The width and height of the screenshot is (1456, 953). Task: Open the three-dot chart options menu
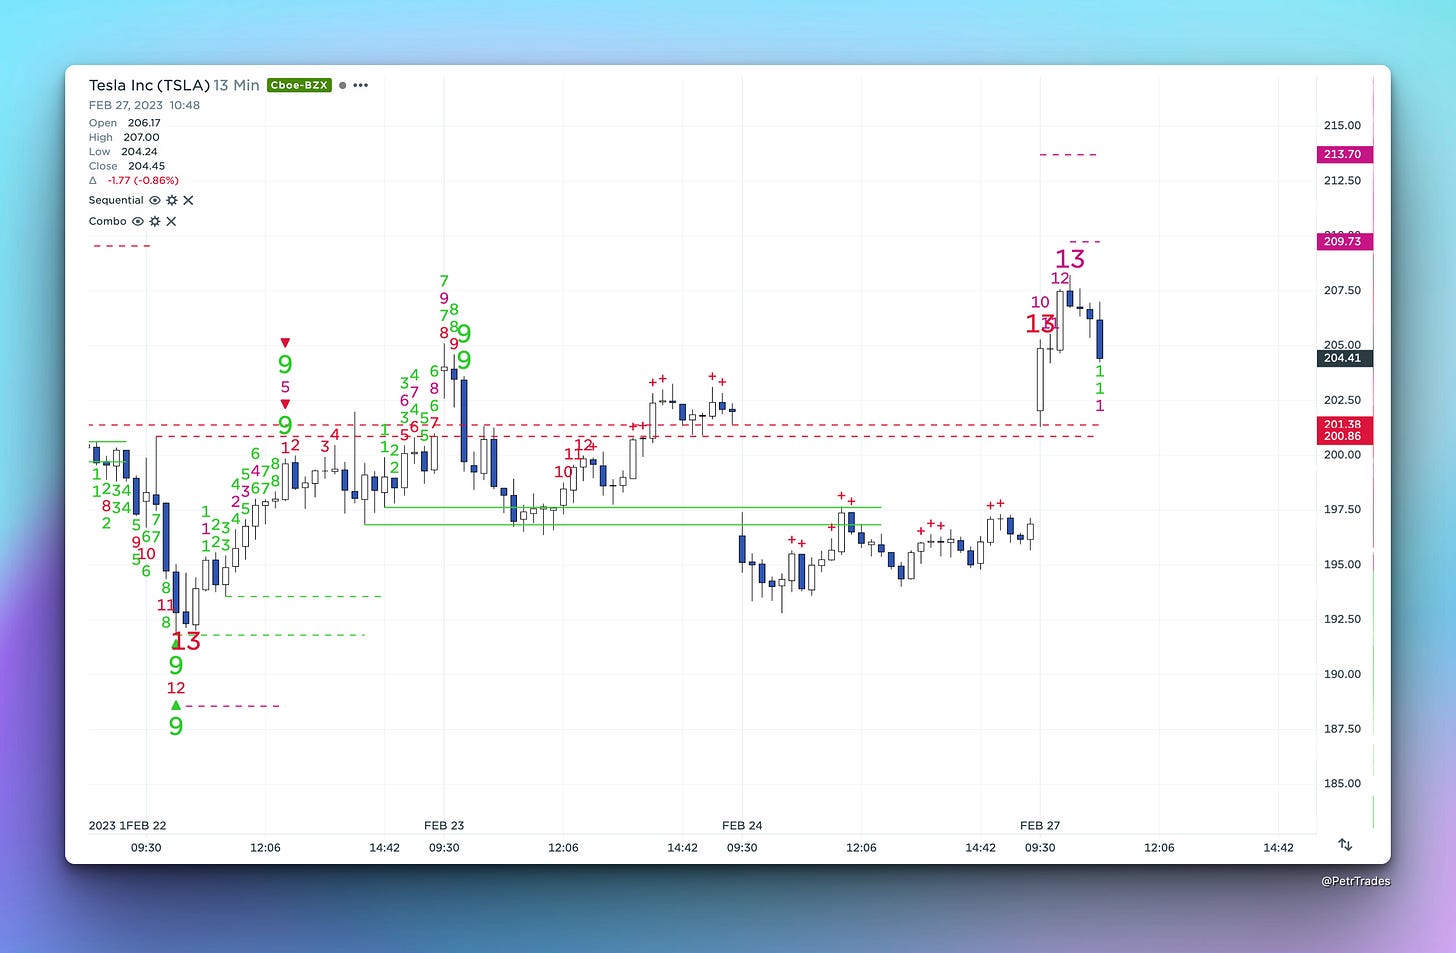[361, 86]
